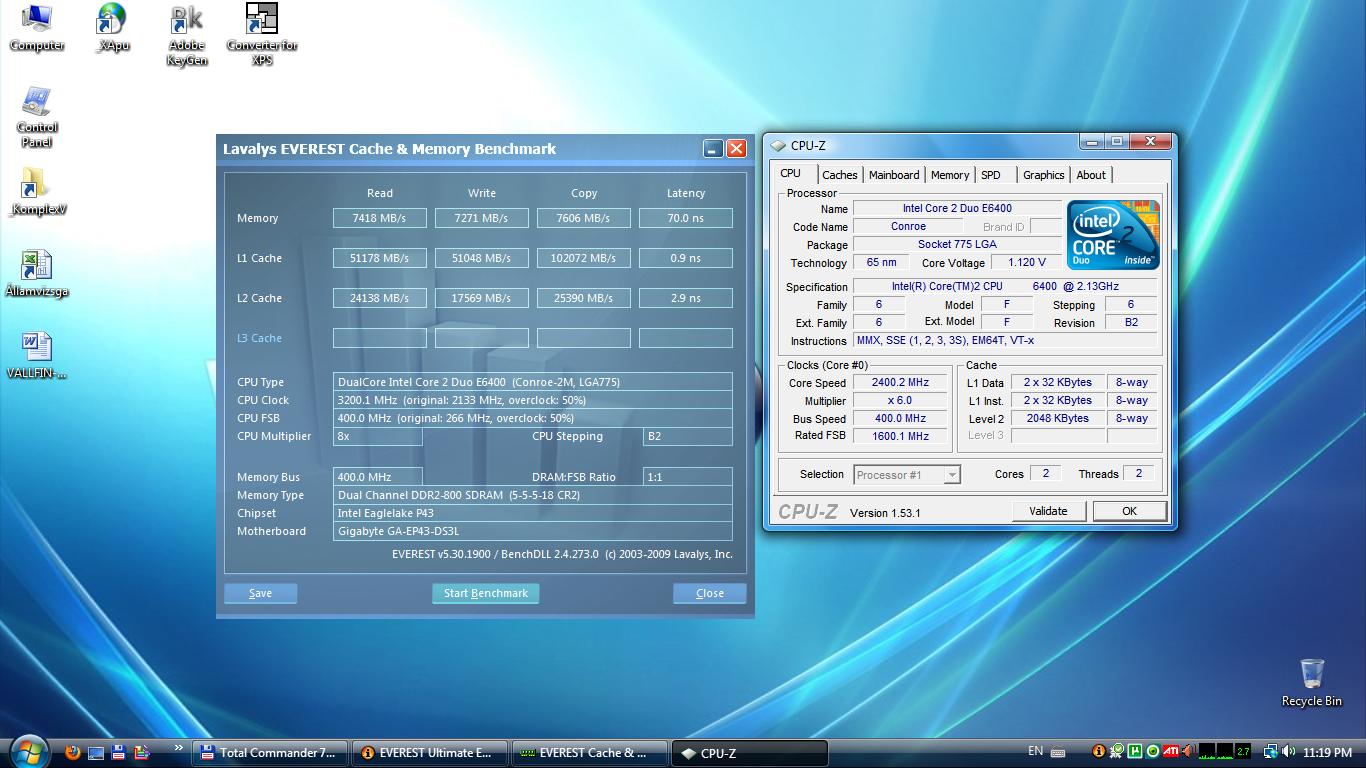Screen dimensions: 1366x768
Task: Click the 2.7 CPU meter tray icon
Action: coord(1243,751)
